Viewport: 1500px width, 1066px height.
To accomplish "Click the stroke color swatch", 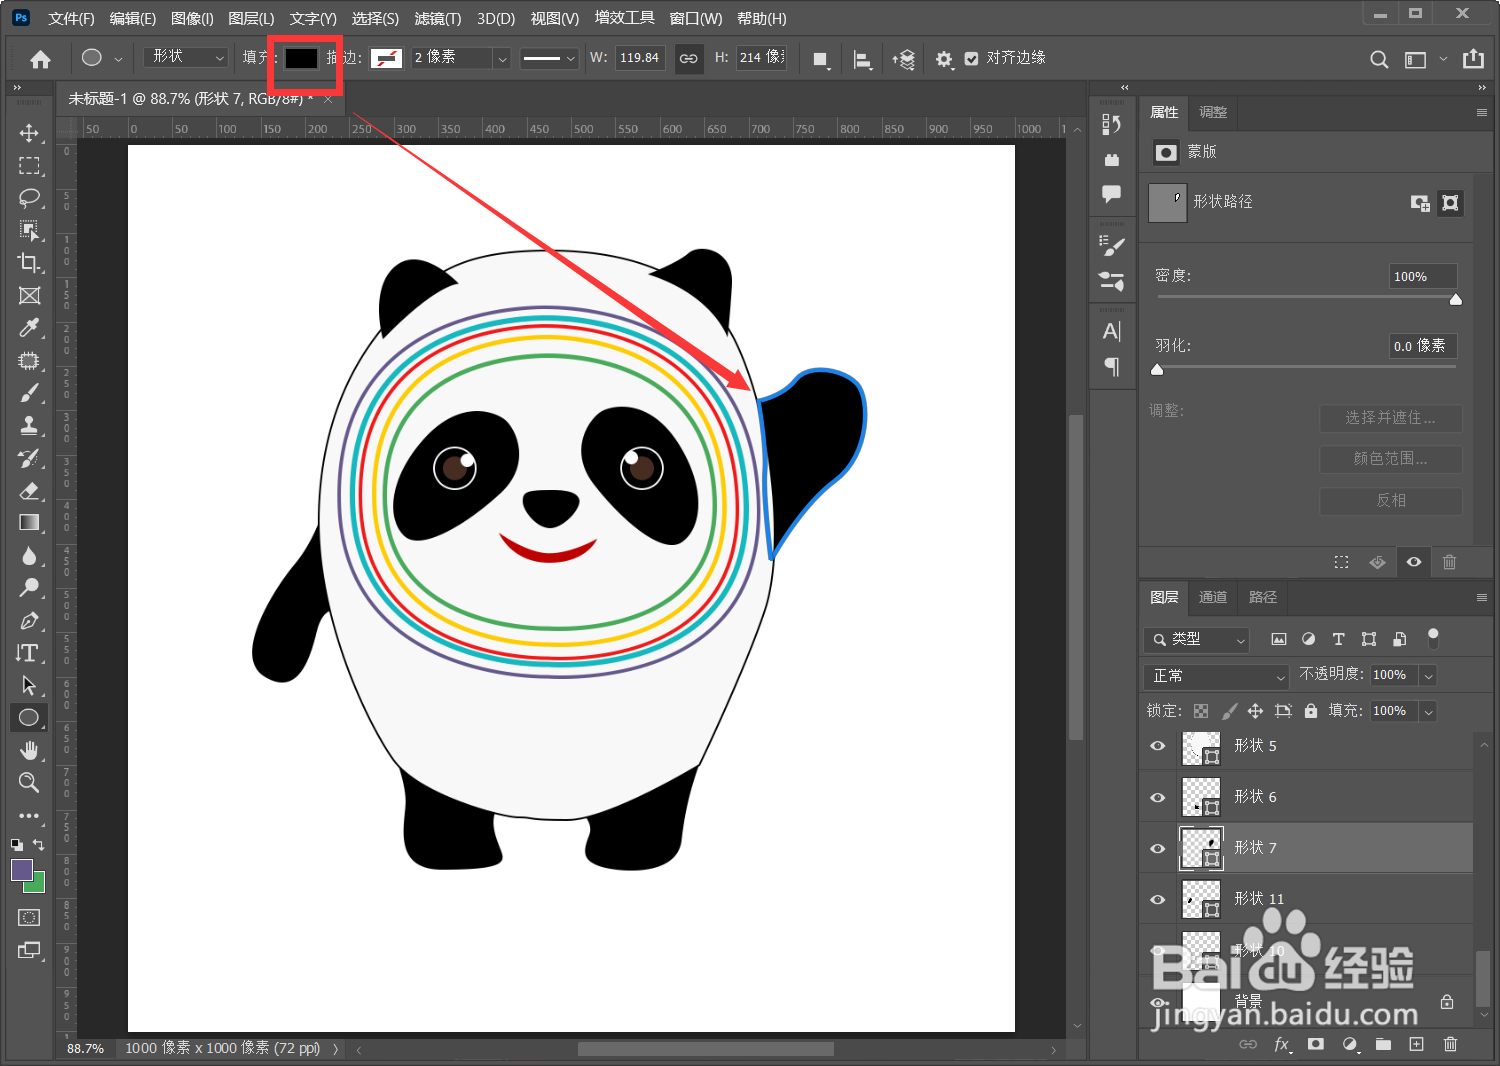I will [x=386, y=58].
